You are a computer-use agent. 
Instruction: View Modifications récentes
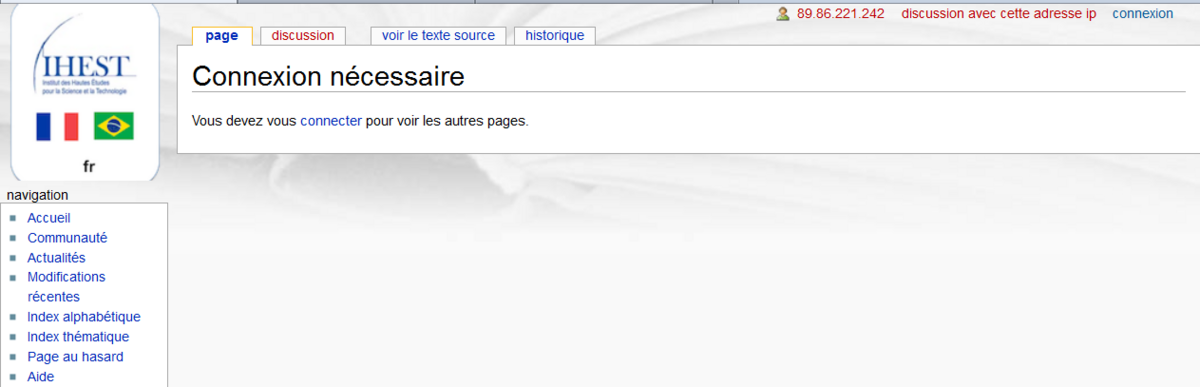[x=66, y=287]
